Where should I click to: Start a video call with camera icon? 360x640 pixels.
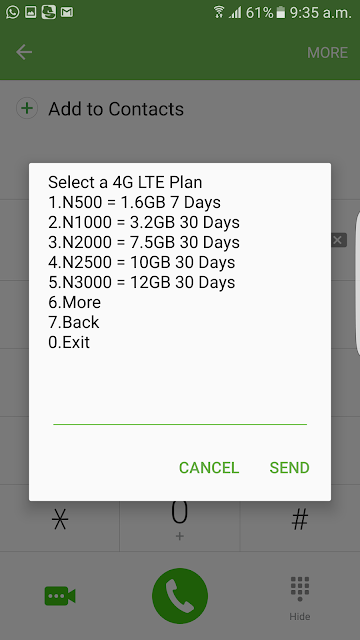60,596
